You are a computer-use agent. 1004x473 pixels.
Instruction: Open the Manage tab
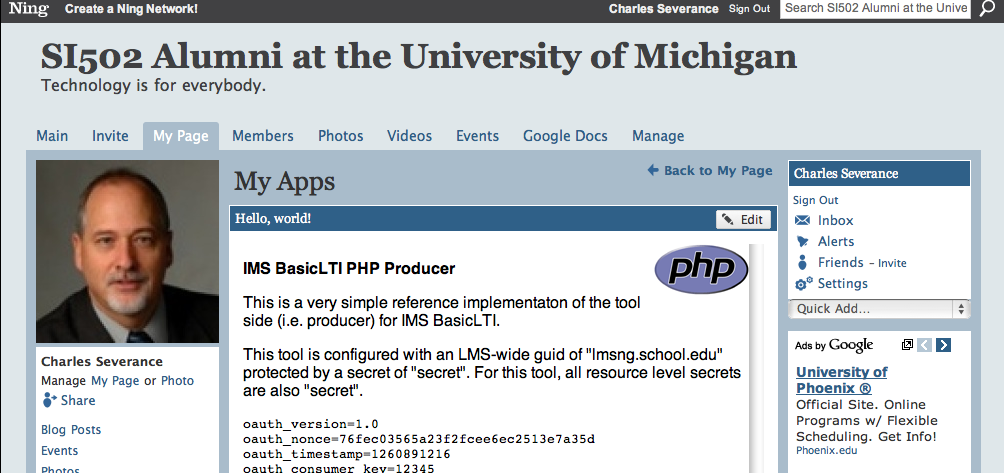[x=658, y=136]
